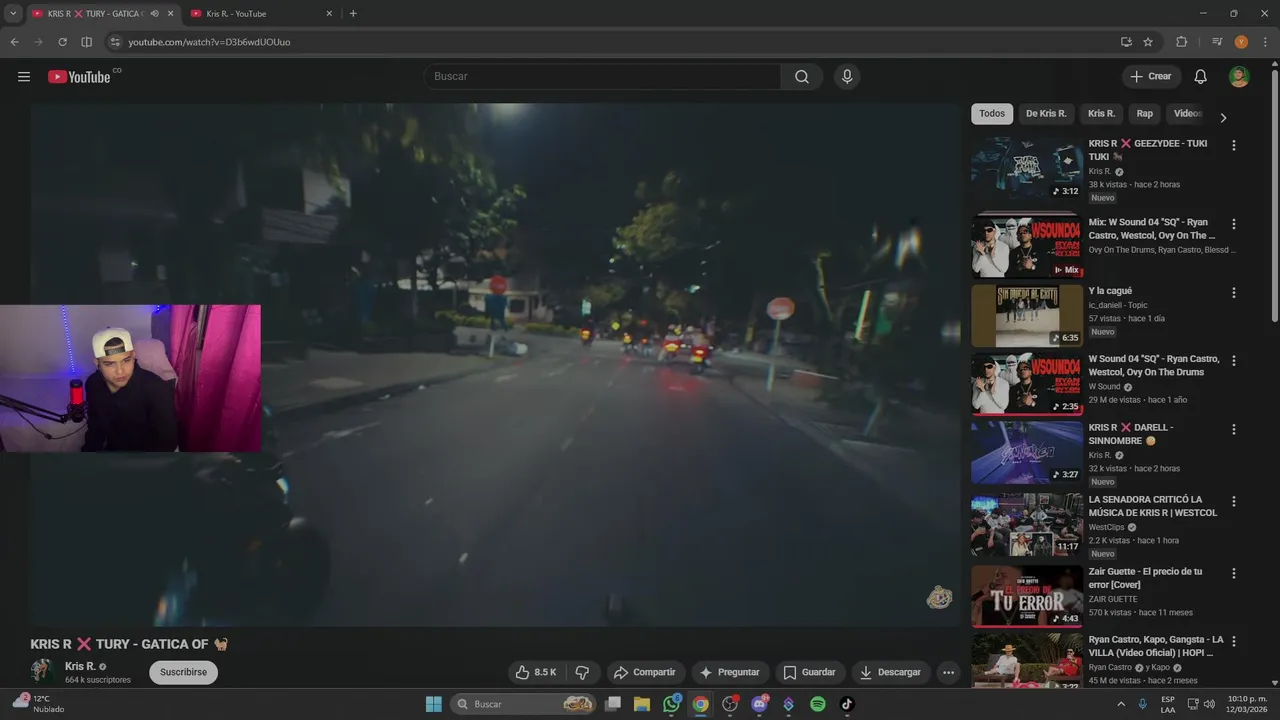Download video with Descargar button
1280x720 pixels.
pyautogui.click(x=890, y=672)
